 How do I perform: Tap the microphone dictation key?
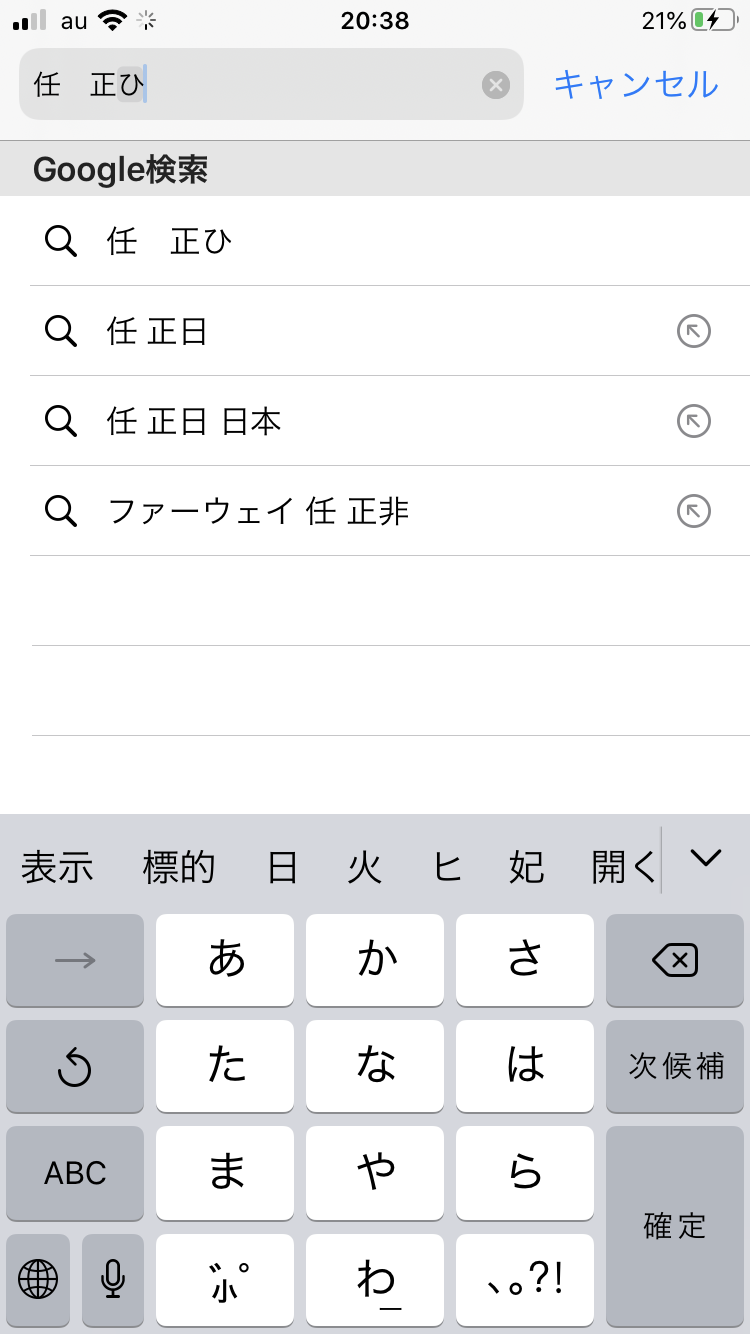(113, 1278)
